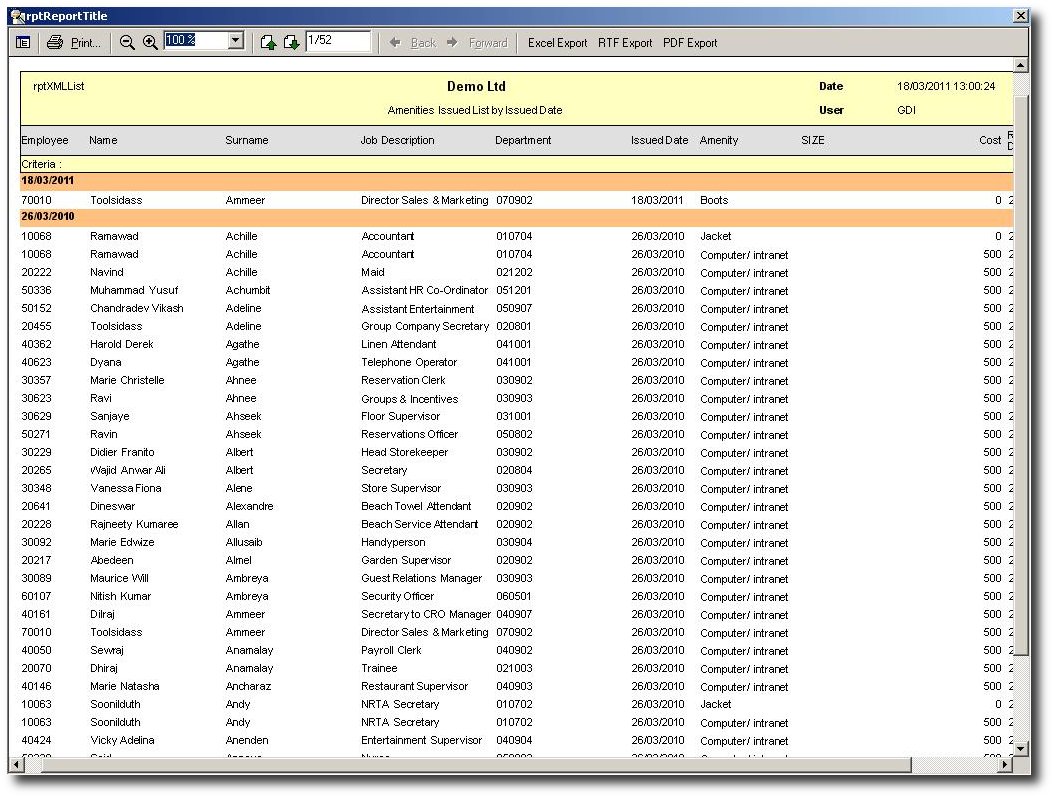The width and height of the screenshot is (1054, 798).
Task: Click the Back navigation arrow
Action: coord(413,43)
